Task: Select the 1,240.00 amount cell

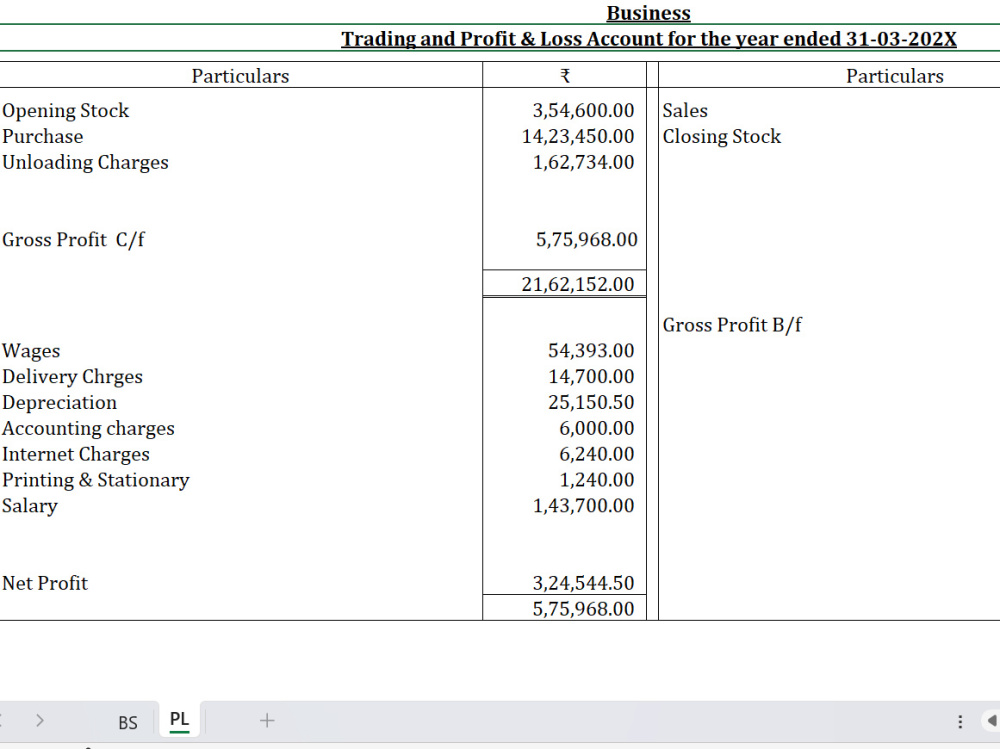Action: (x=596, y=480)
